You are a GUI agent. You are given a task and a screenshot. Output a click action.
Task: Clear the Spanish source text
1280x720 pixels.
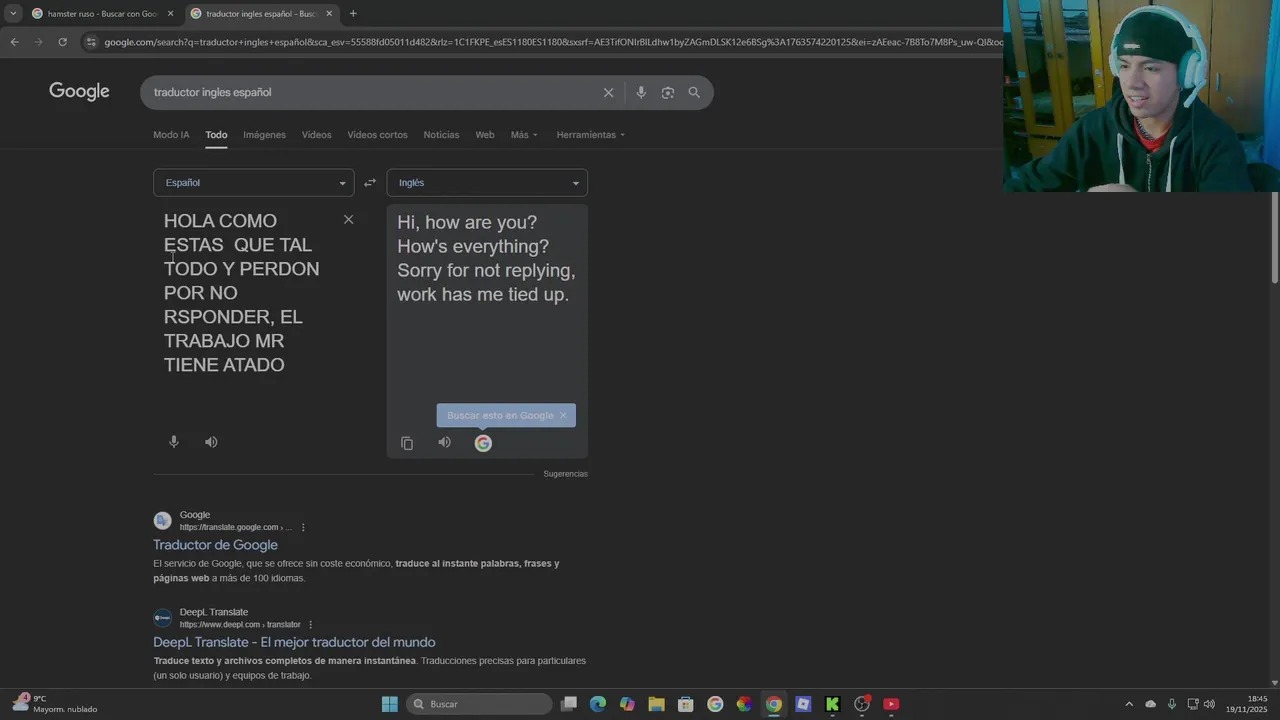(348, 219)
